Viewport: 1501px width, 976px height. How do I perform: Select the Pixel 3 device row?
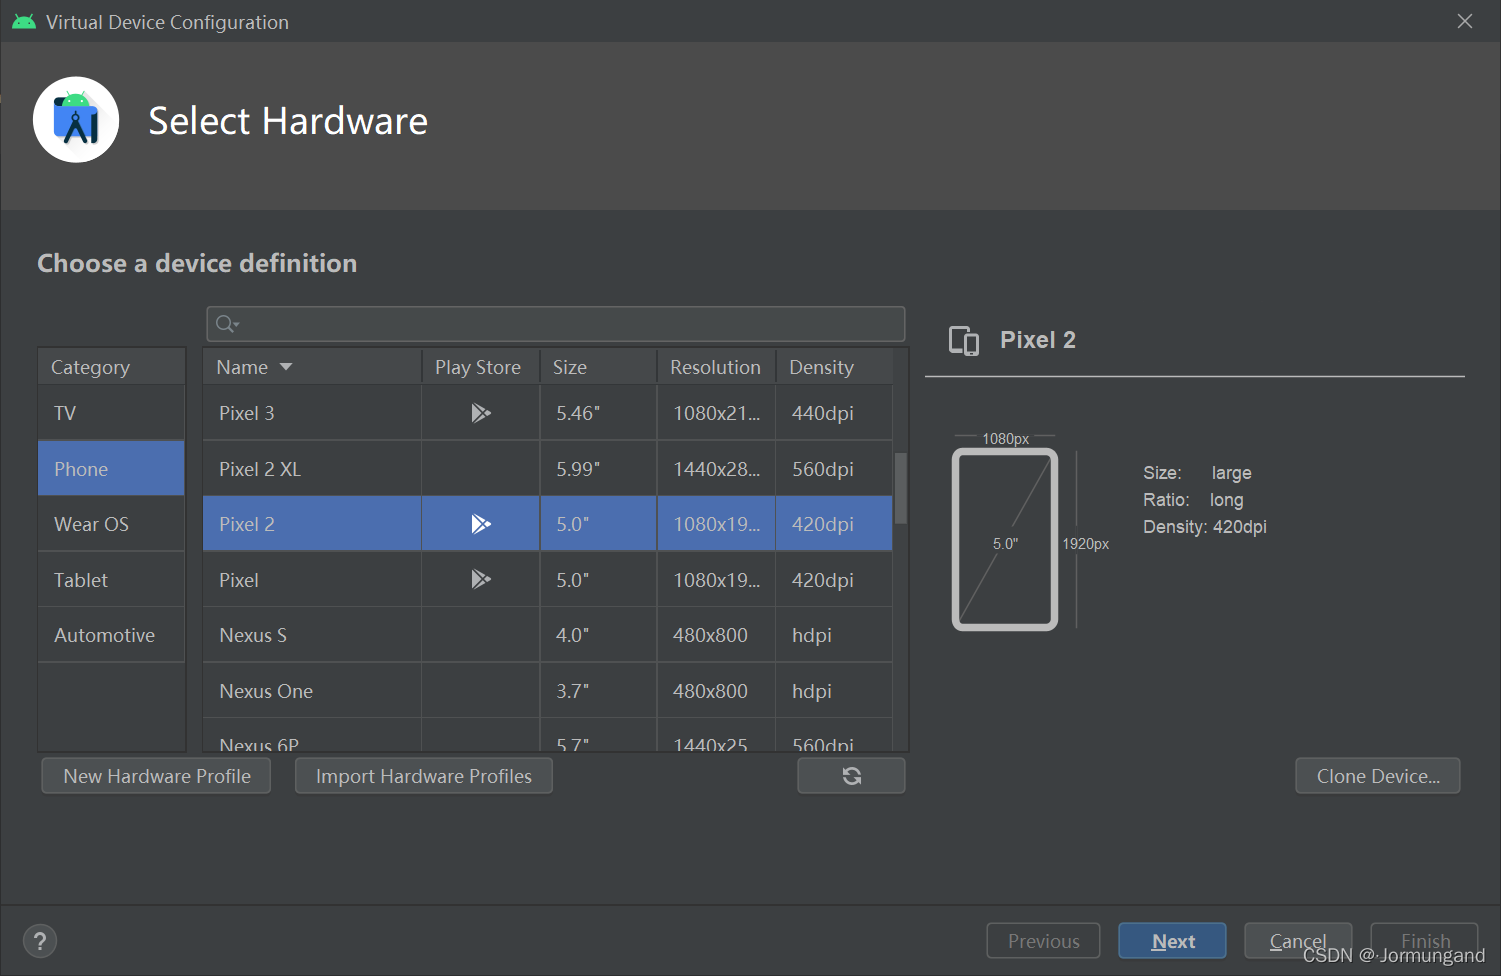547,413
